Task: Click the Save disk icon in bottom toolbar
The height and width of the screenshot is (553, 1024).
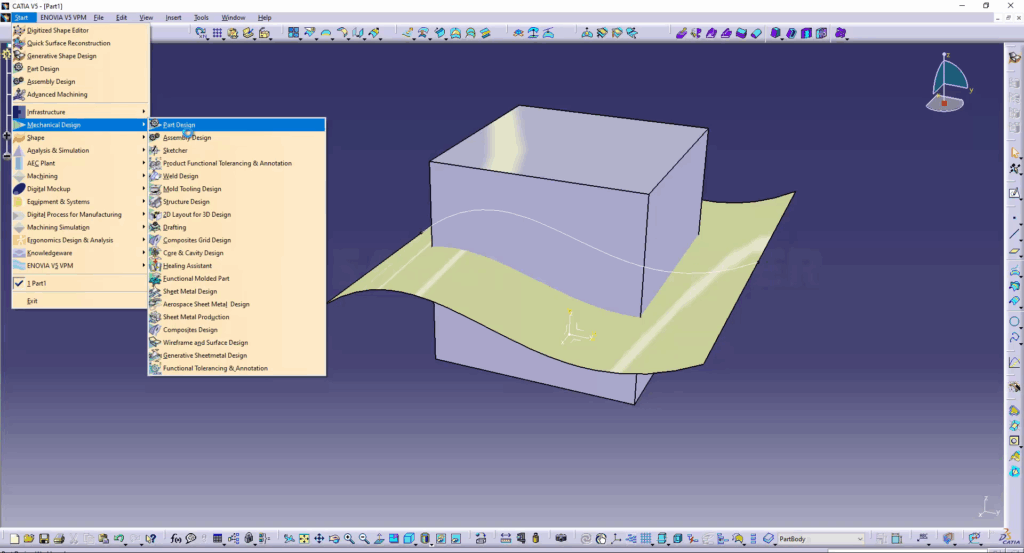Action: point(43,538)
